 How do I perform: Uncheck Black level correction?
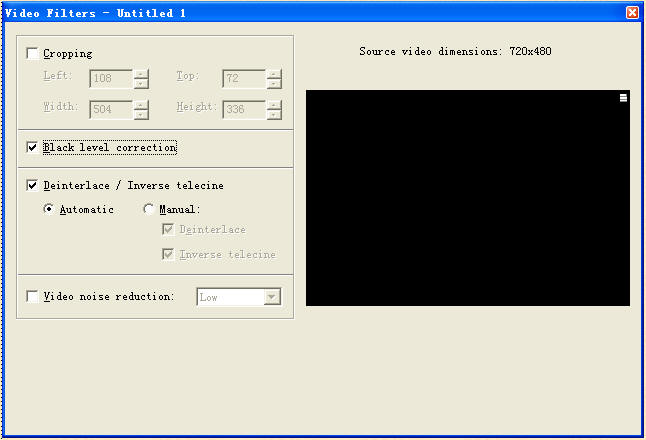point(32,147)
